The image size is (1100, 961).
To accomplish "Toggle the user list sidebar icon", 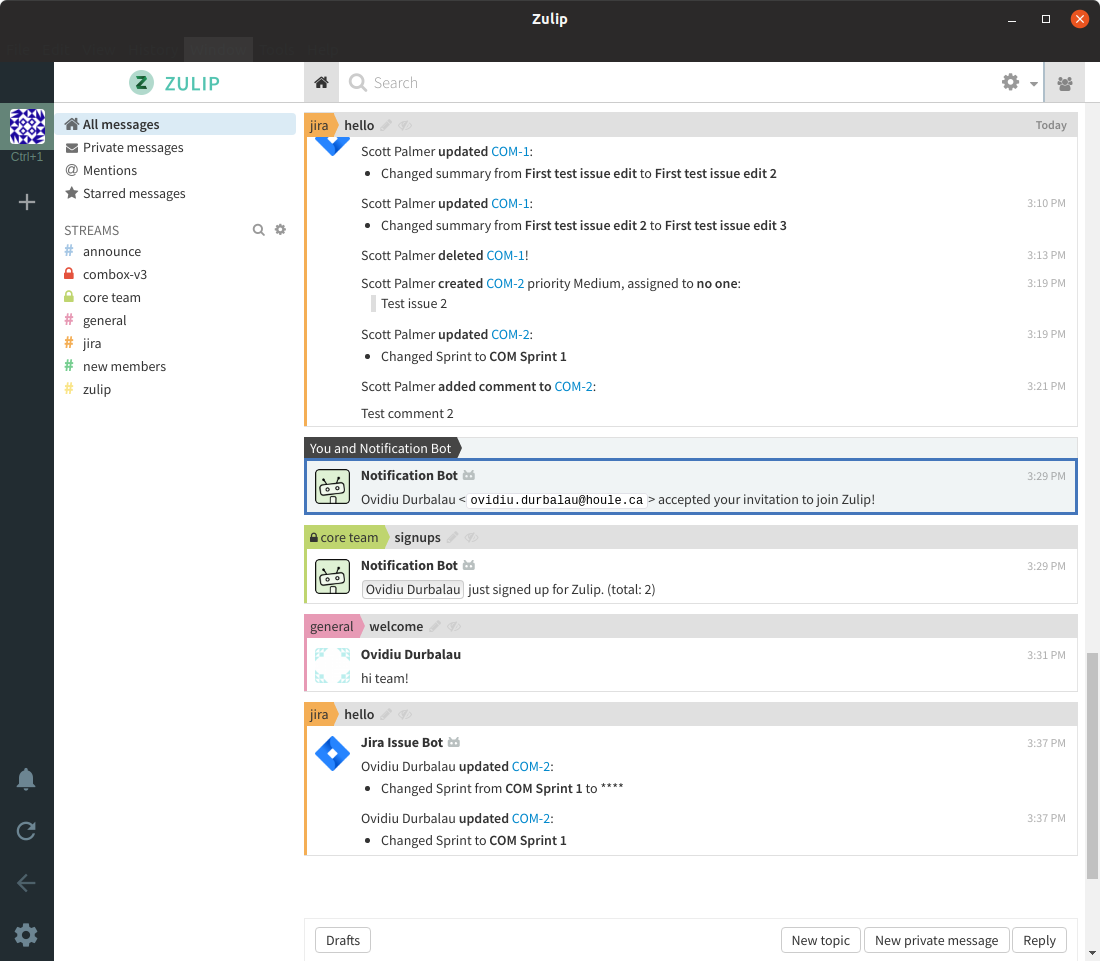I will point(1064,83).
